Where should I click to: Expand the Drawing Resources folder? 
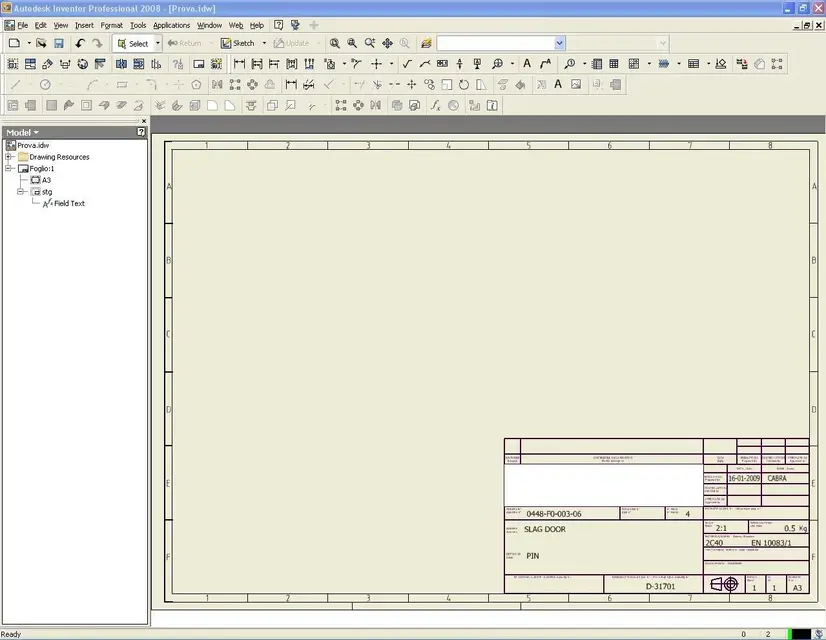pyautogui.click(x=9, y=157)
